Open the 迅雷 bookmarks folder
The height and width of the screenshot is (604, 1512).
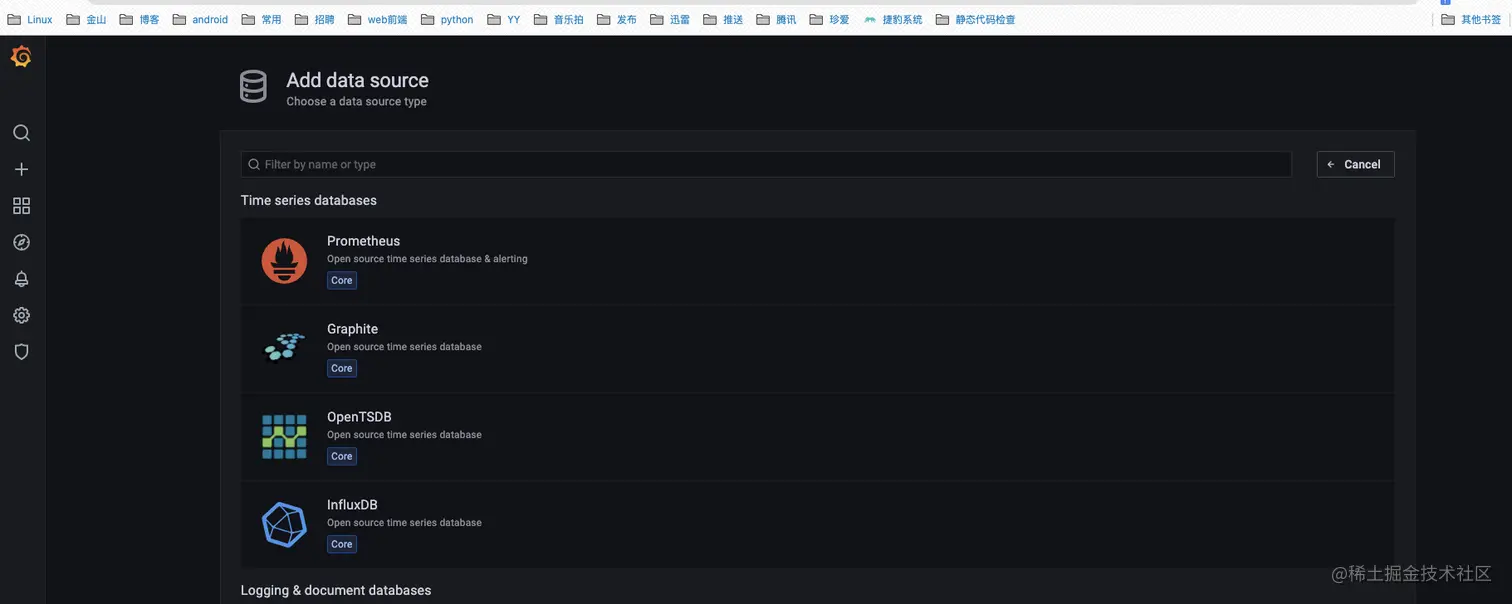pyautogui.click(x=669, y=19)
